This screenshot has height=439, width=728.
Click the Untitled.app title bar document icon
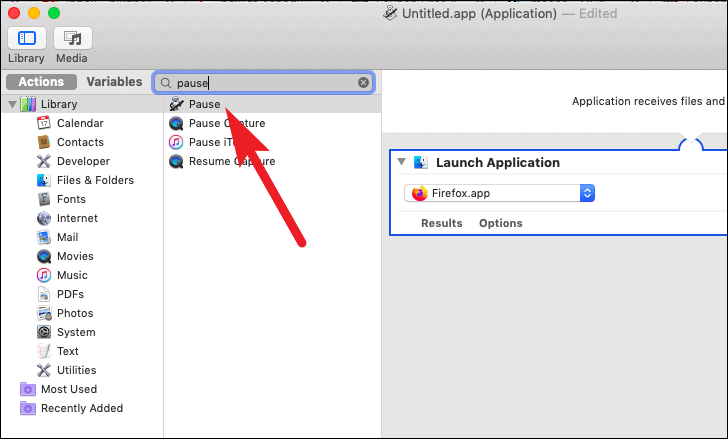point(390,13)
